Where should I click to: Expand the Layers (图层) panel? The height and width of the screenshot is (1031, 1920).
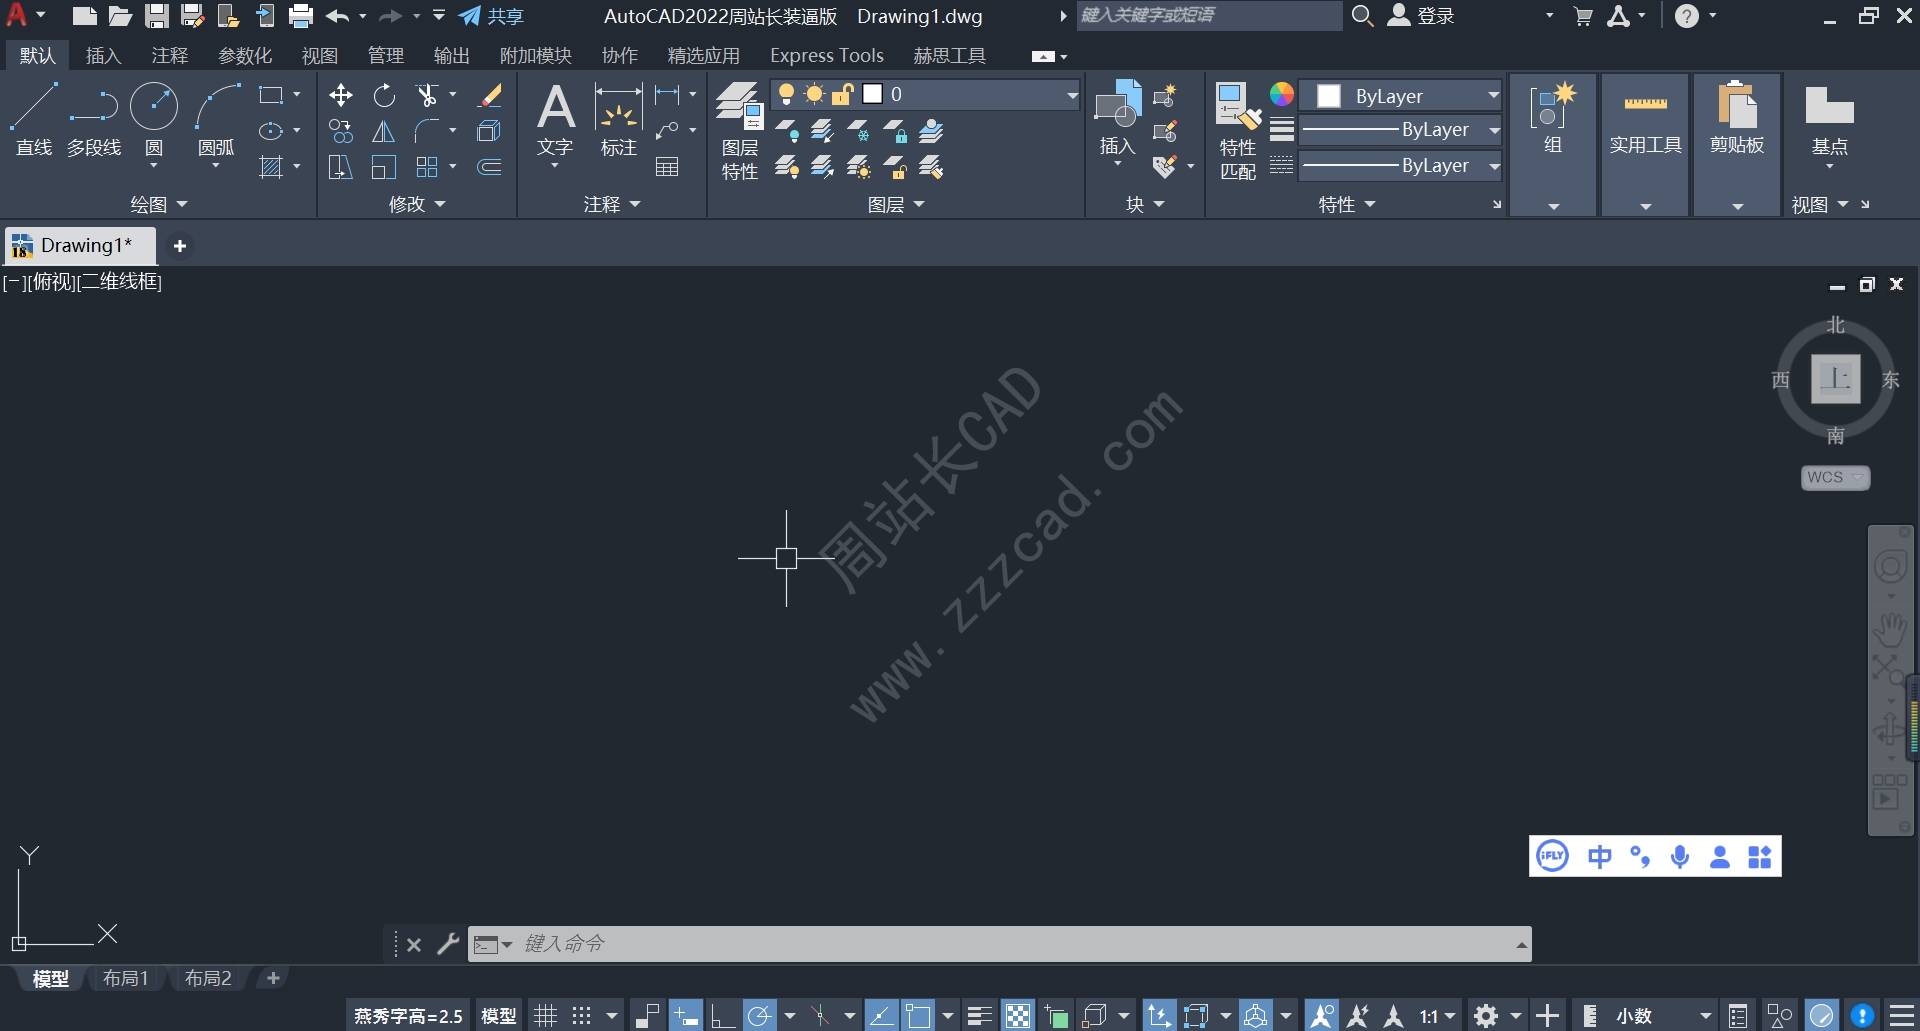[x=896, y=204]
